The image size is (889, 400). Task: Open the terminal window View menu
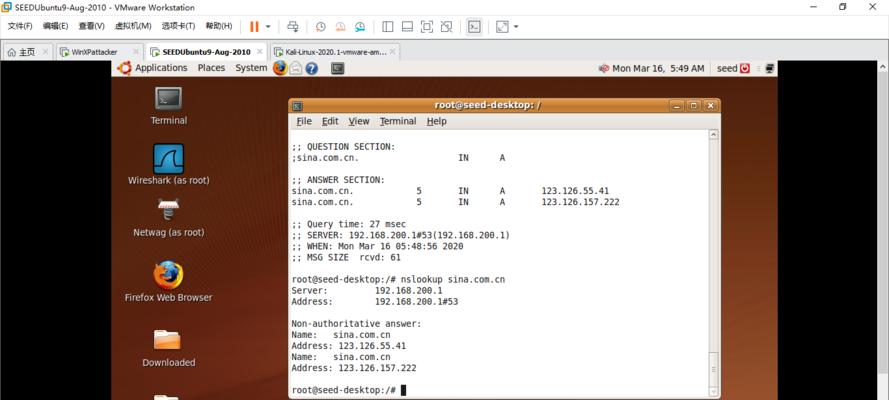(x=359, y=121)
